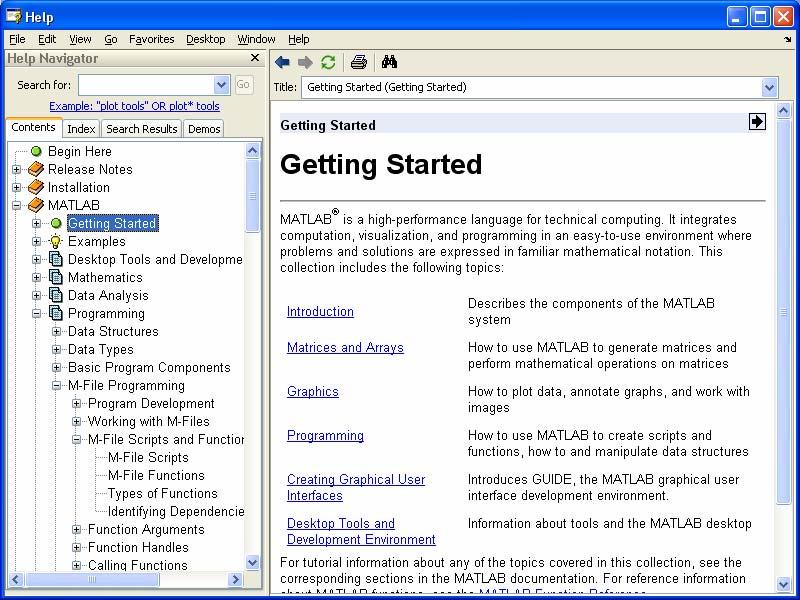Click the grey Forward arrow in toolbar
800x600 pixels.
(x=305, y=62)
